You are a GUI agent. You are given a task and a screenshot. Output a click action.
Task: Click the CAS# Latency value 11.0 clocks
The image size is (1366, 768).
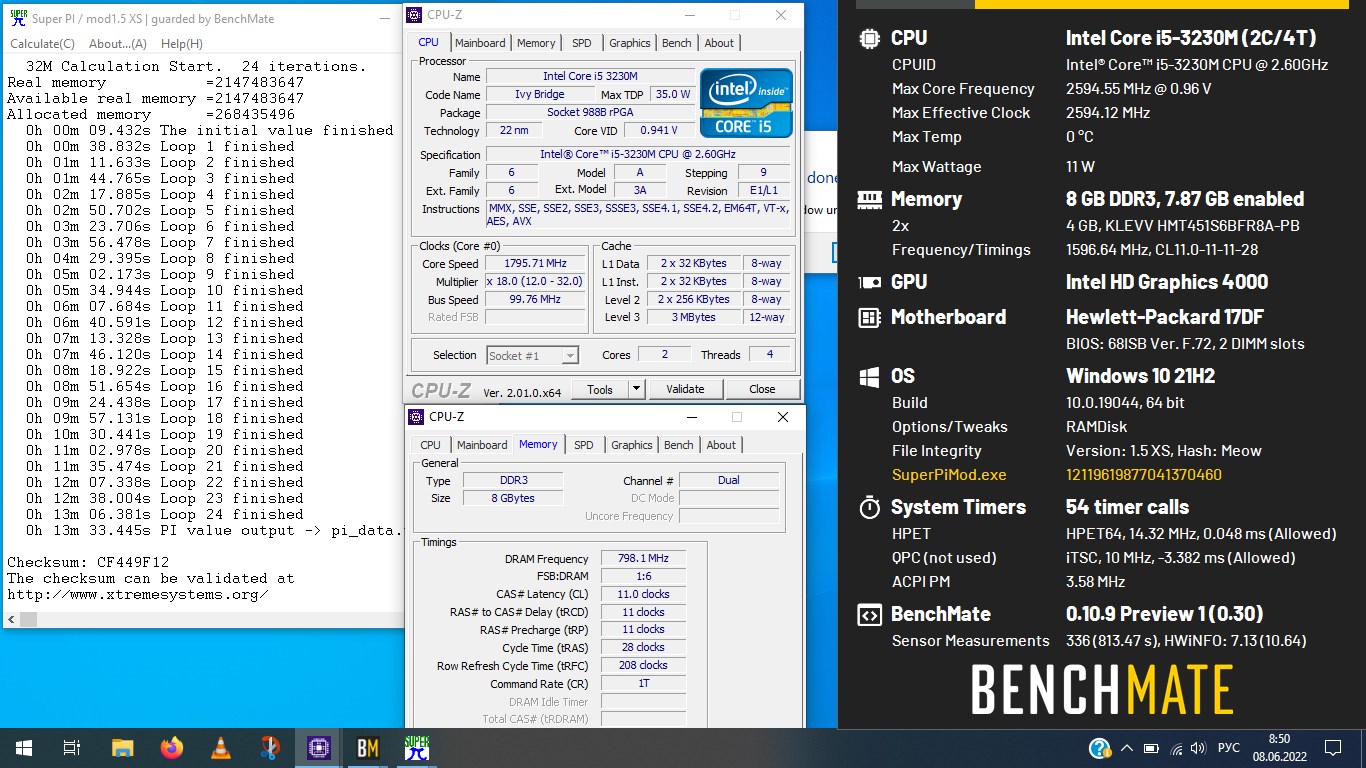point(643,594)
